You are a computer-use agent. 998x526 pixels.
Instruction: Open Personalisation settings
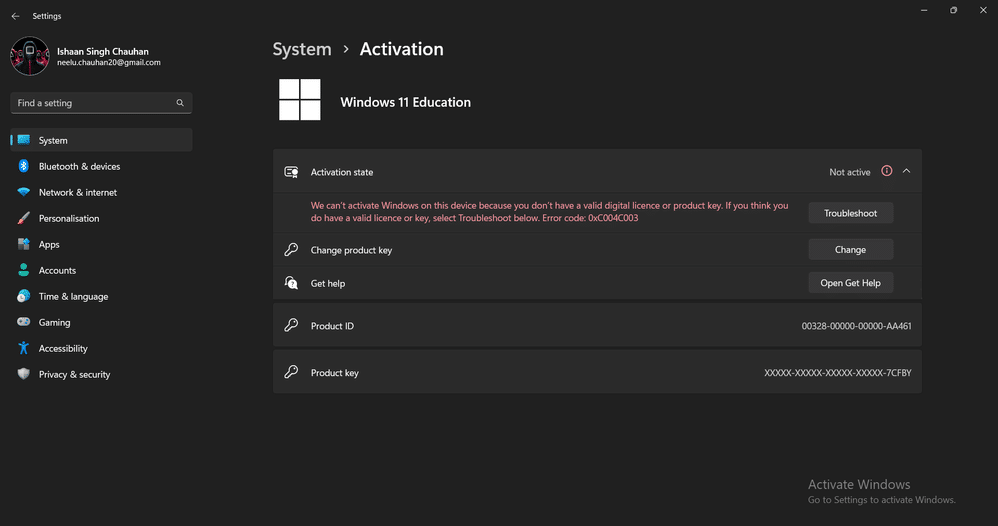click(x=101, y=218)
